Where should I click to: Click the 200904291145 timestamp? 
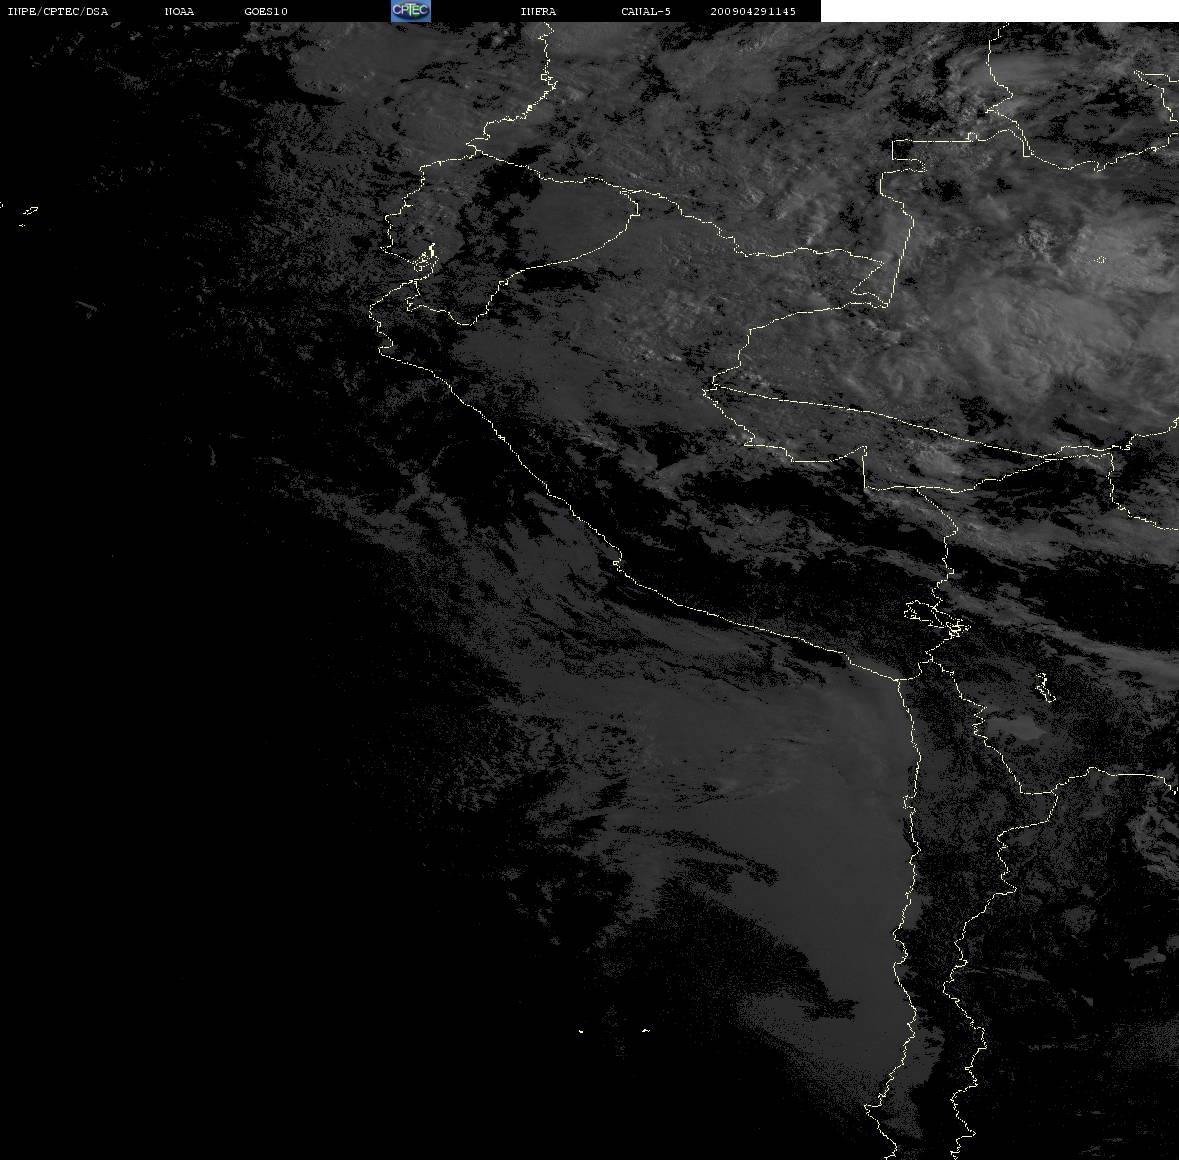click(x=753, y=11)
